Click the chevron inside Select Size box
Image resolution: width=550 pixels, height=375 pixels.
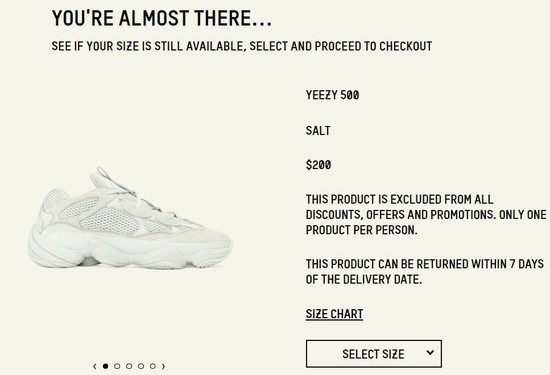click(x=430, y=353)
